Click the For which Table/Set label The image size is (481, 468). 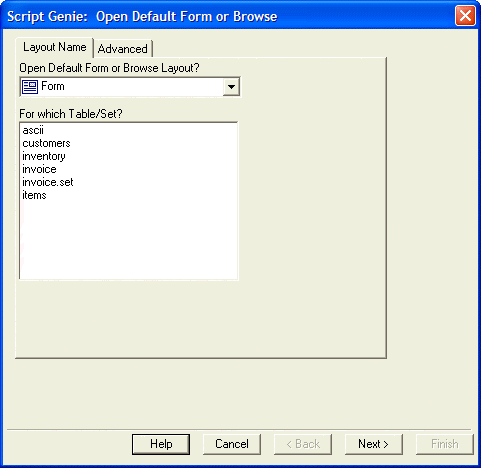pyautogui.click(x=71, y=114)
